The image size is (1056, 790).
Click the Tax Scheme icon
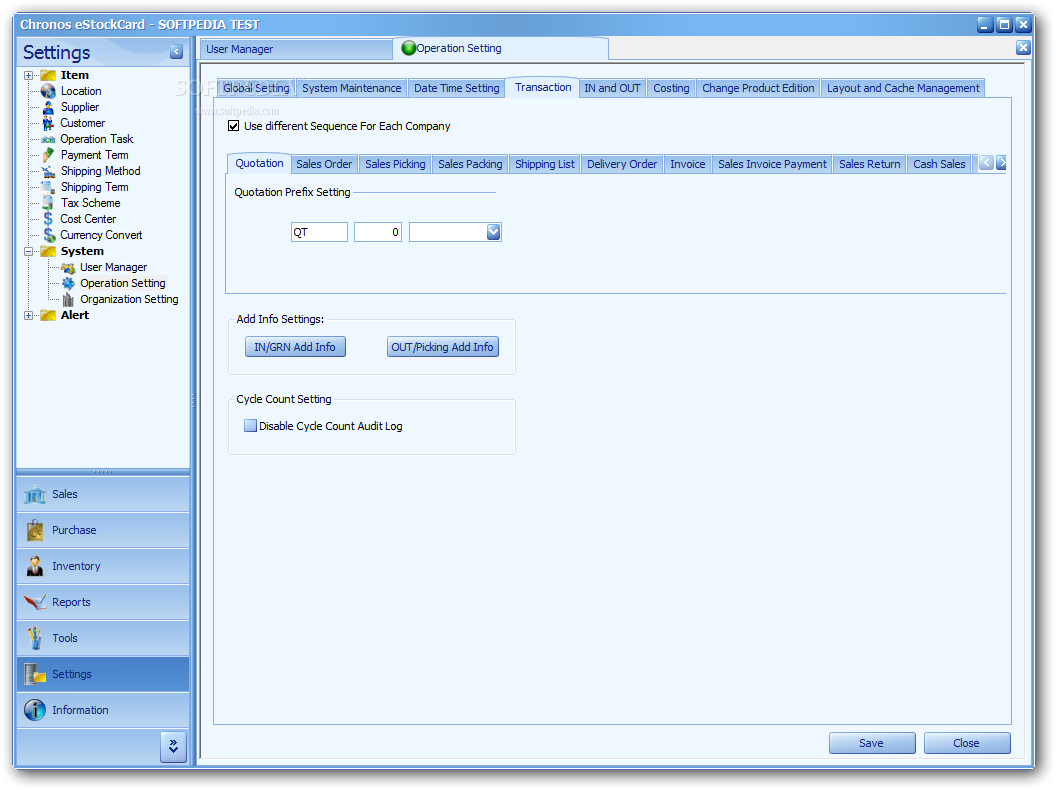click(48, 203)
